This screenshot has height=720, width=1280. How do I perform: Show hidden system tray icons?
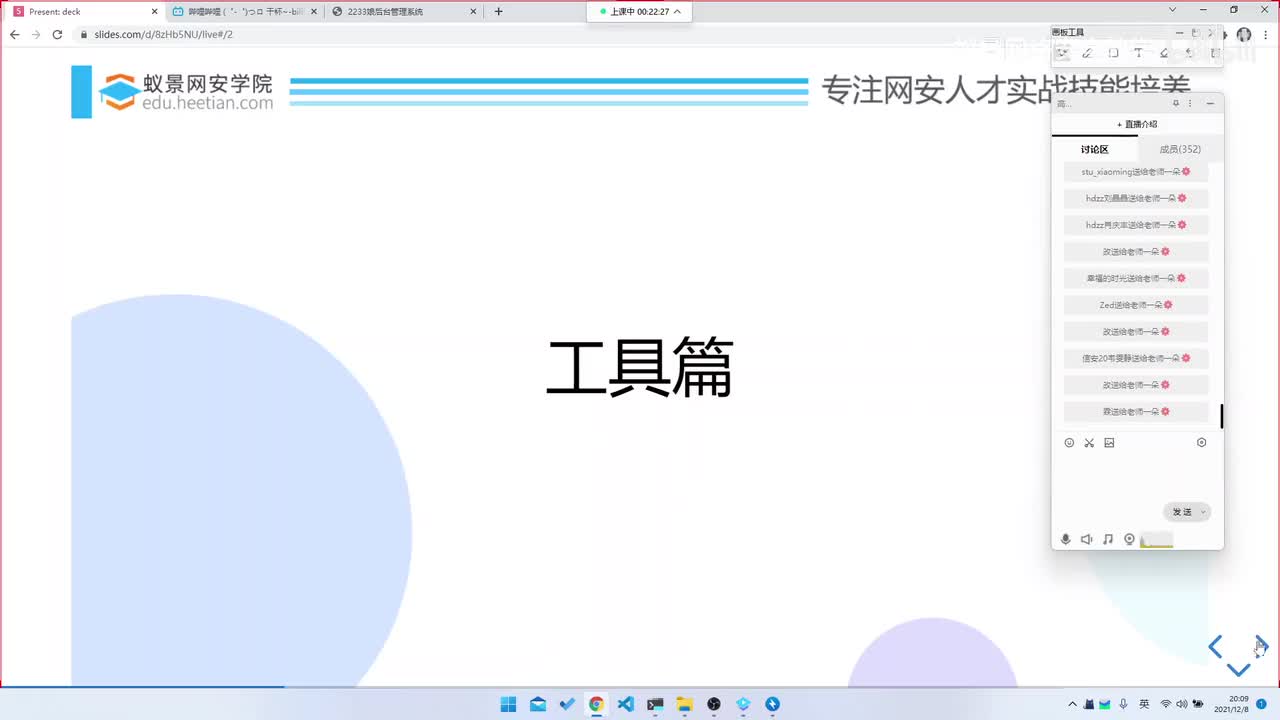(1073, 704)
